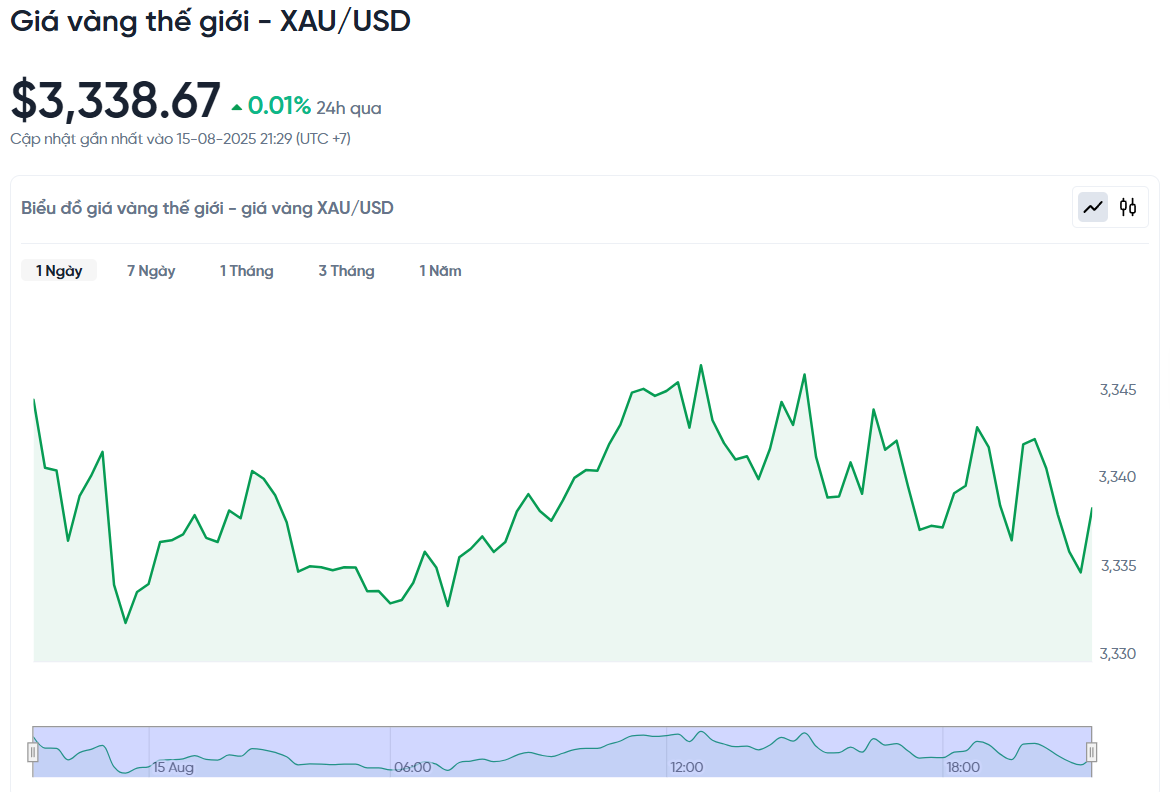Click the 06:00 marker in navigator

pyautogui.click(x=413, y=767)
